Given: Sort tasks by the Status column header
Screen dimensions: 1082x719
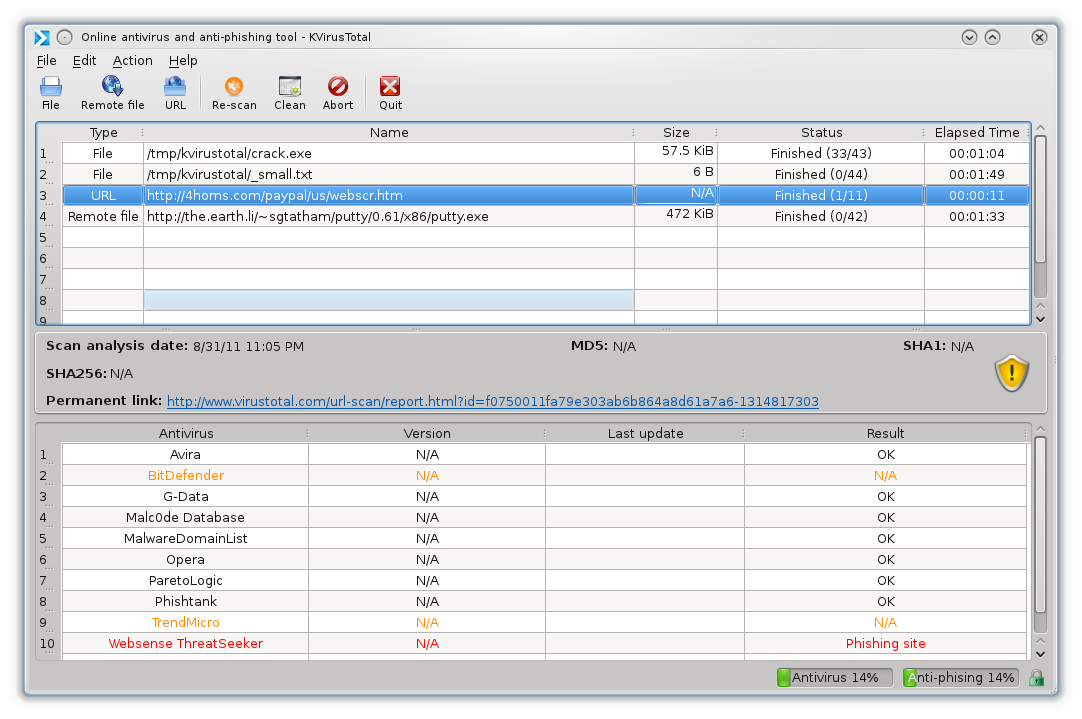Looking at the screenshot, I should point(821,132).
